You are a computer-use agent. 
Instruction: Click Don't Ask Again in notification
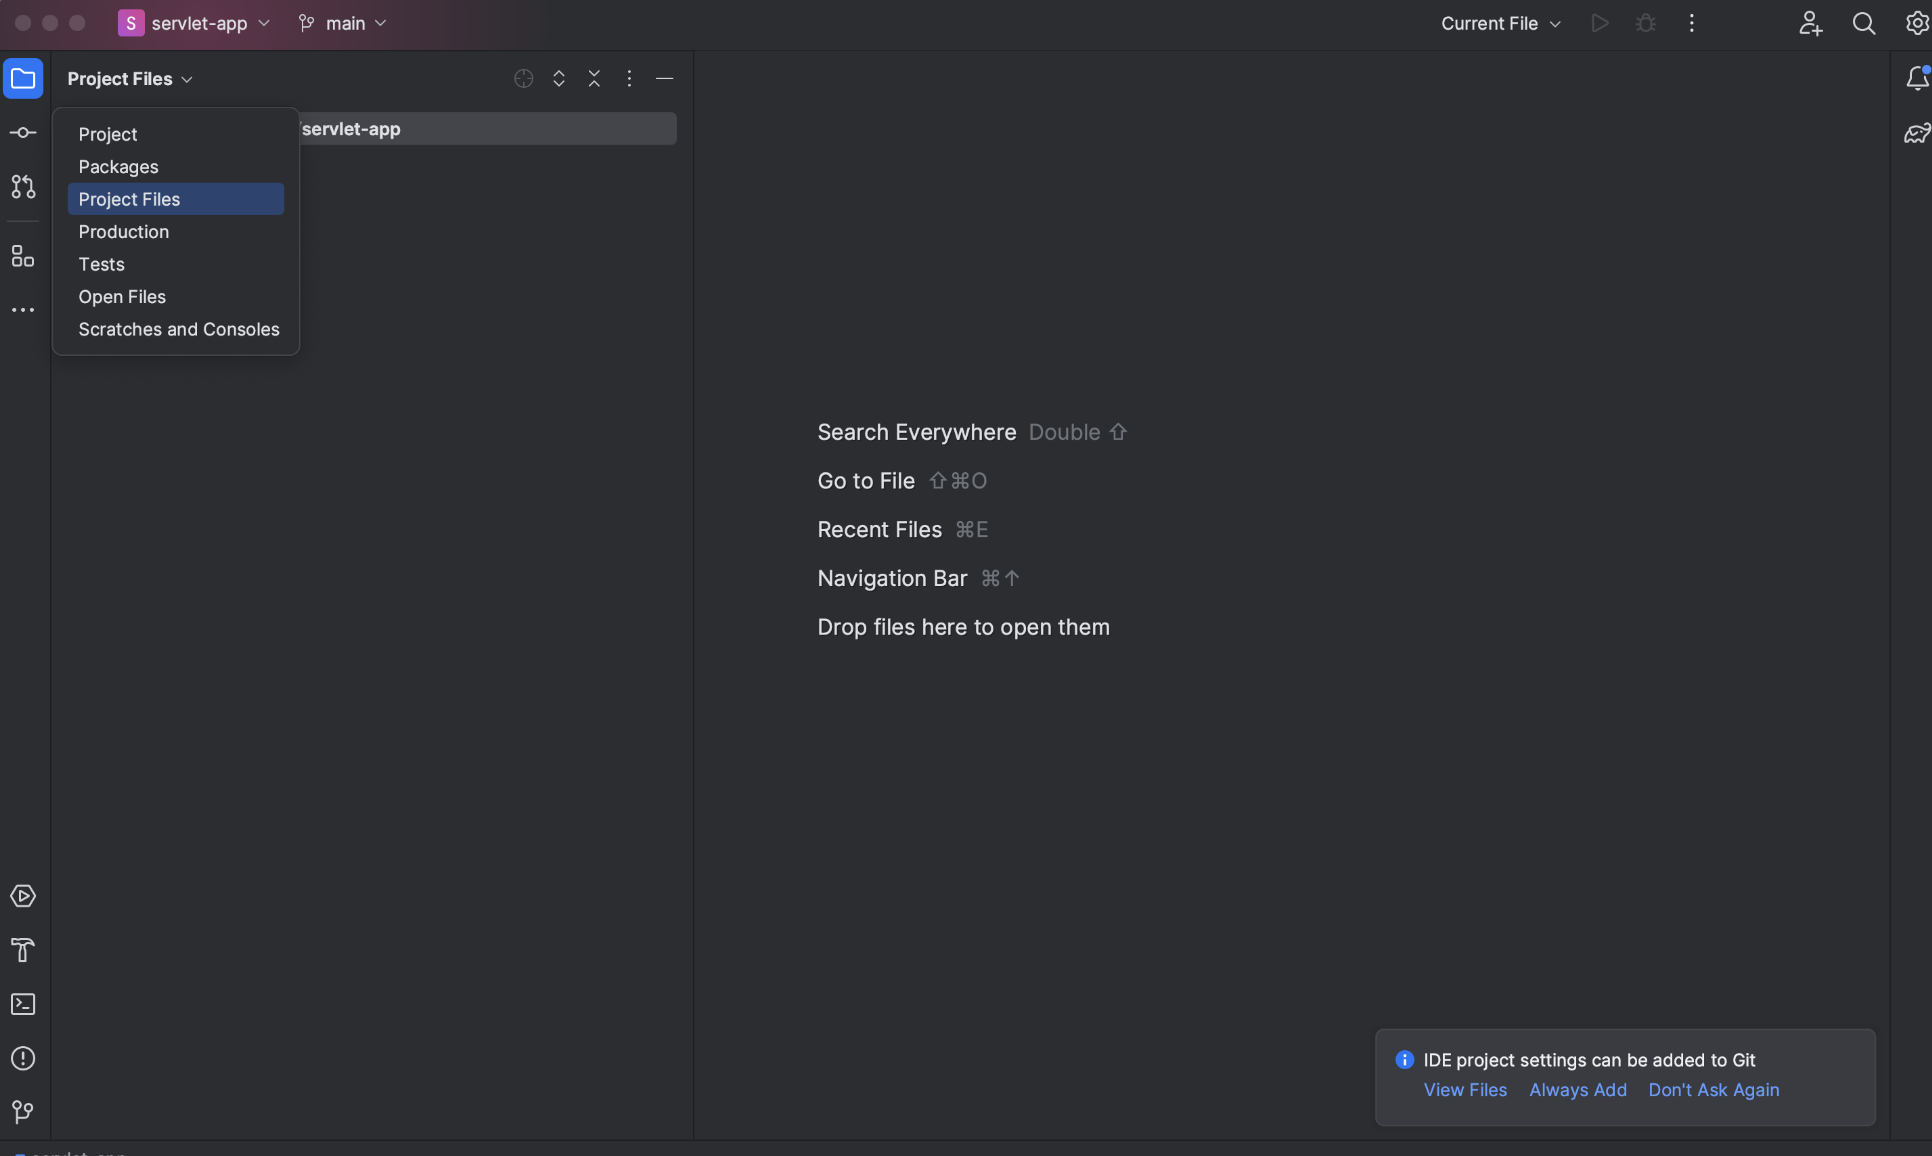[1713, 1090]
